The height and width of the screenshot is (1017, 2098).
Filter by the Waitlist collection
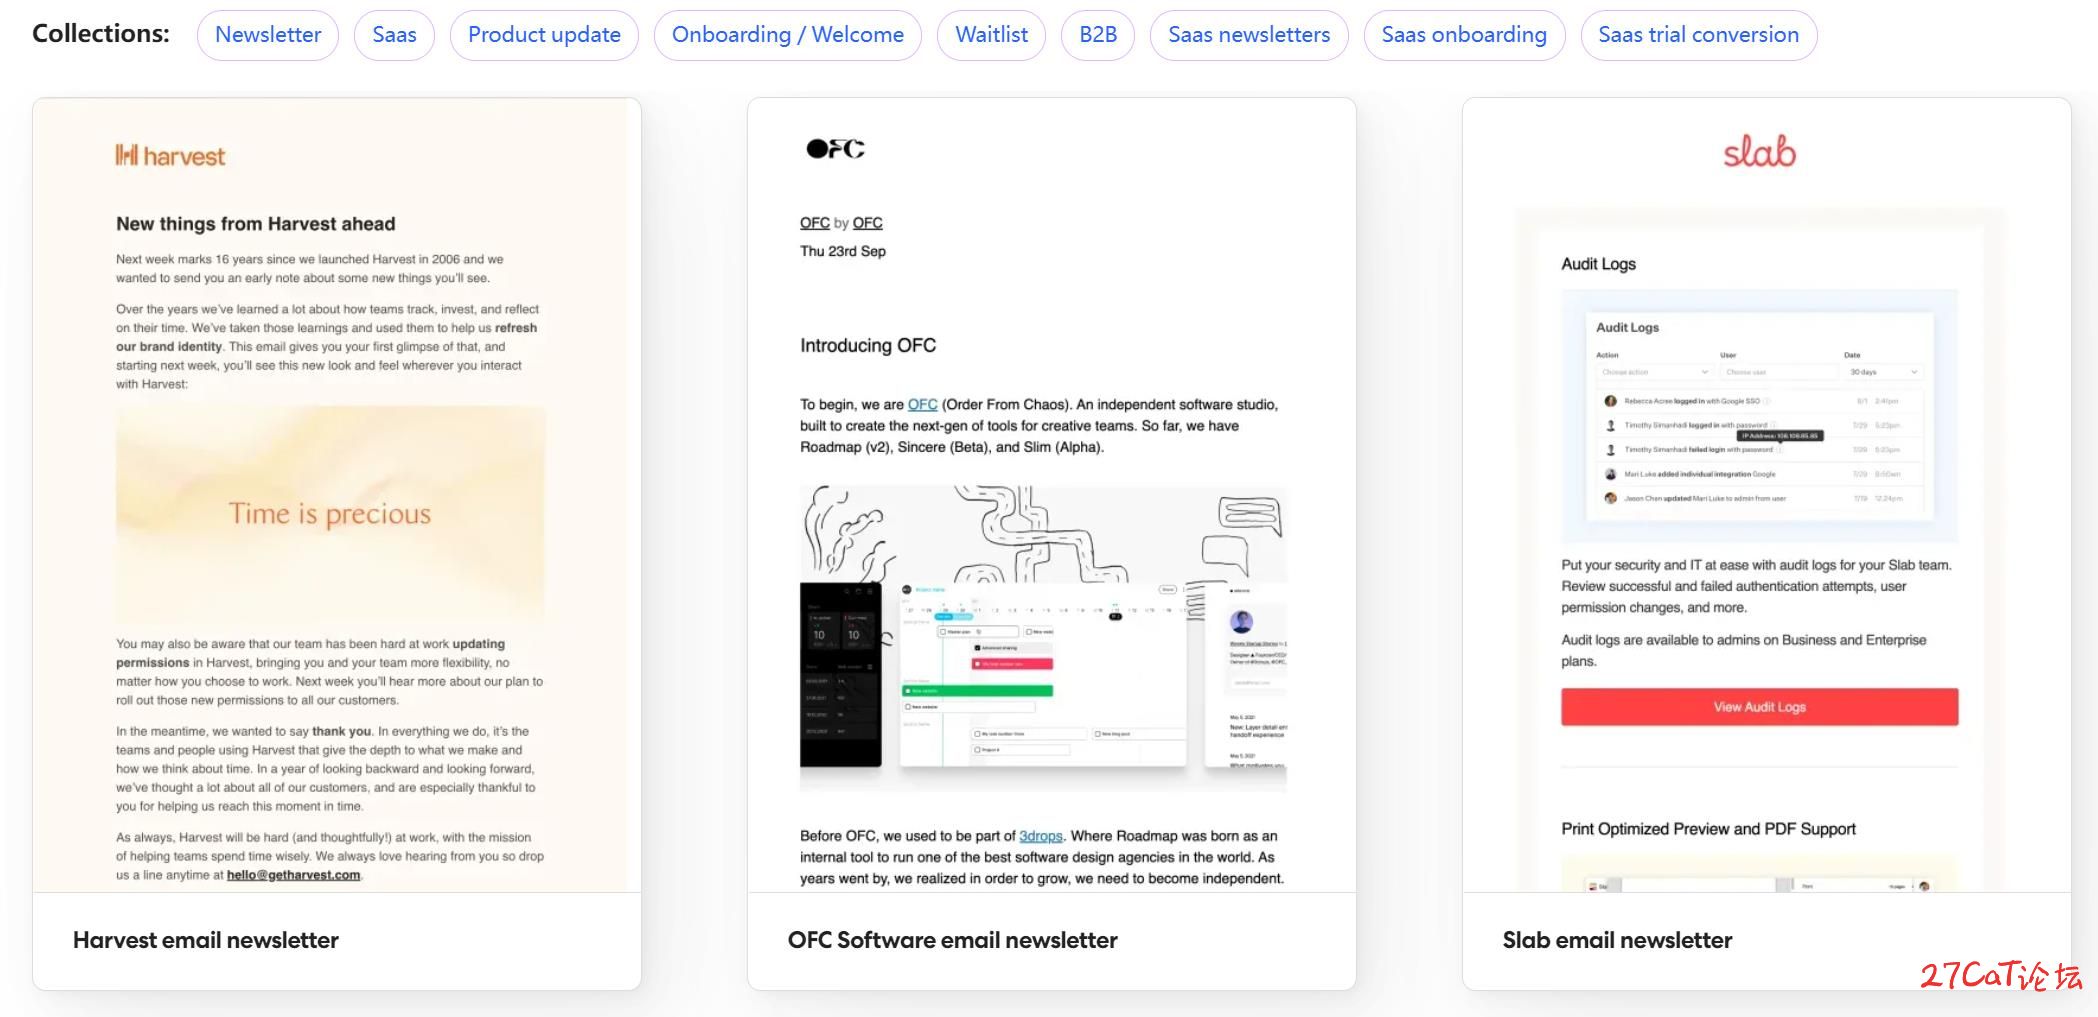[991, 35]
